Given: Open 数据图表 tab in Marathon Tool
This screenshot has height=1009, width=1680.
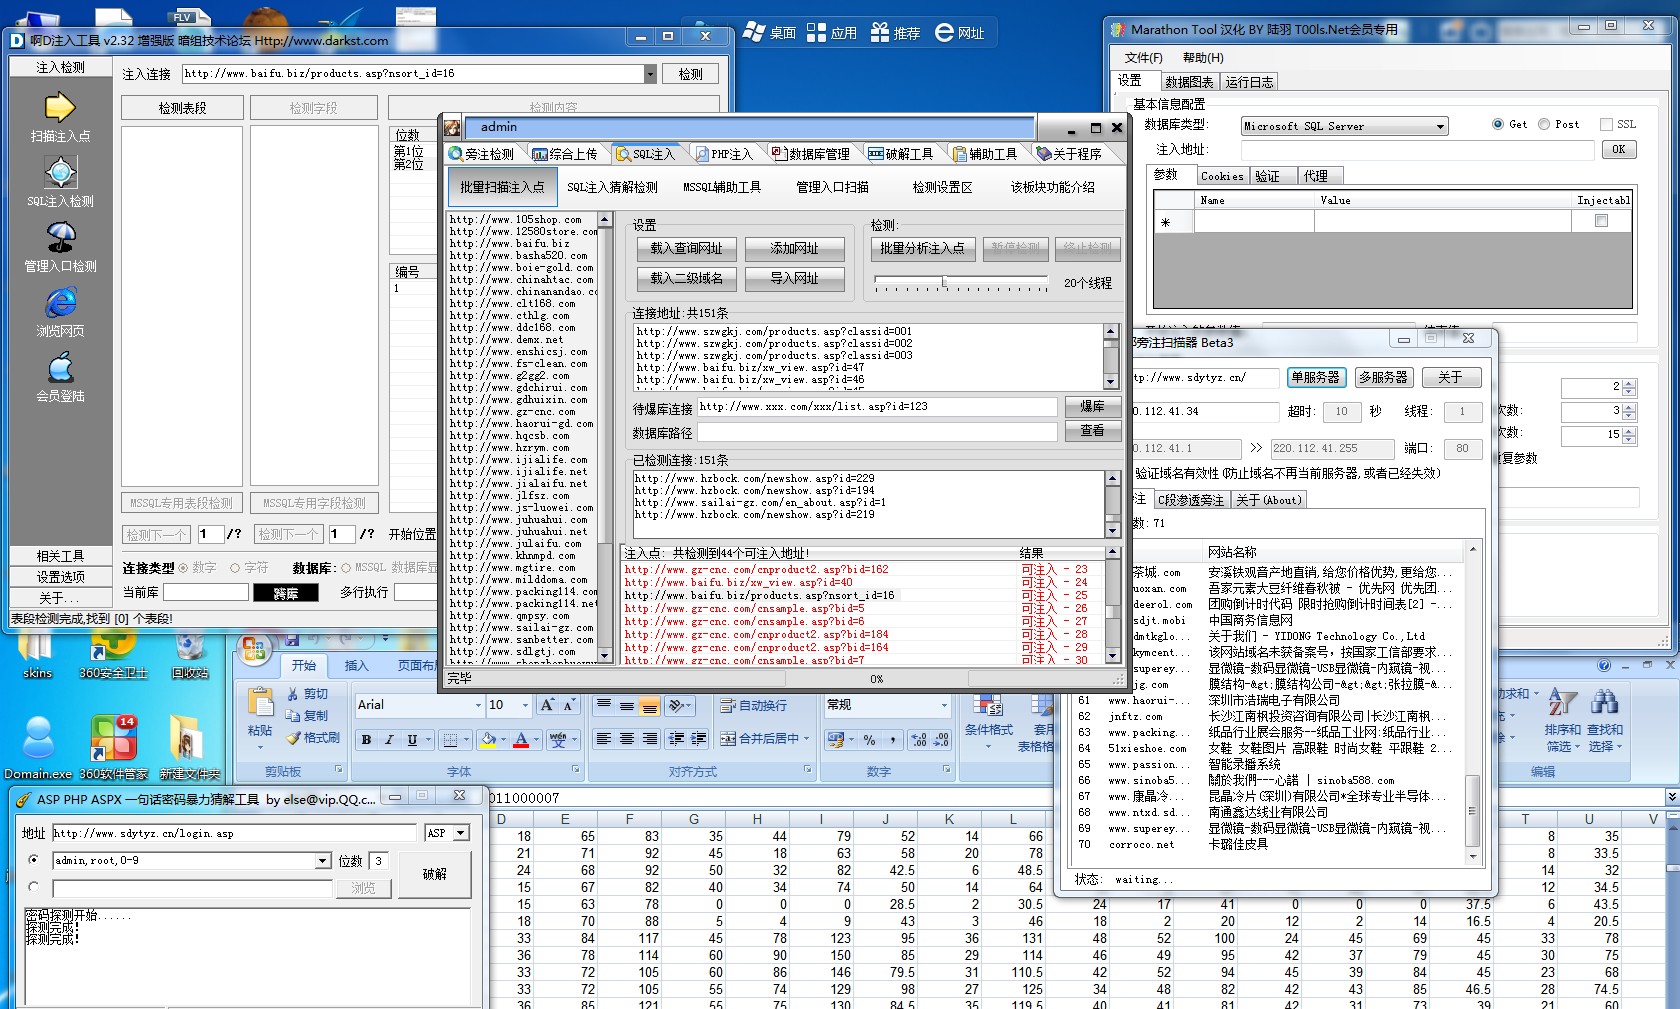Looking at the screenshot, I should click(1189, 82).
